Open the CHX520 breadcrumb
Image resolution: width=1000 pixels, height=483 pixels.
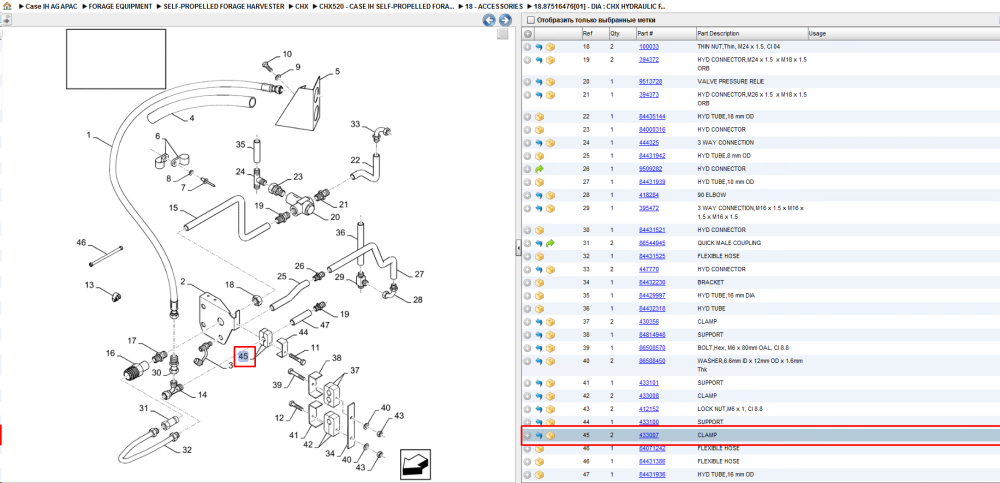(x=387, y=6)
